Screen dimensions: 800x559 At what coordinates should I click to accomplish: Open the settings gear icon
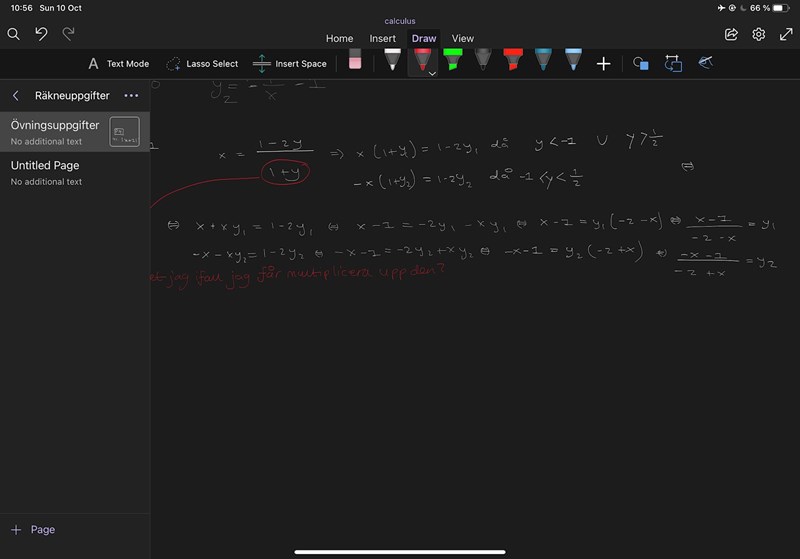pos(759,34)
